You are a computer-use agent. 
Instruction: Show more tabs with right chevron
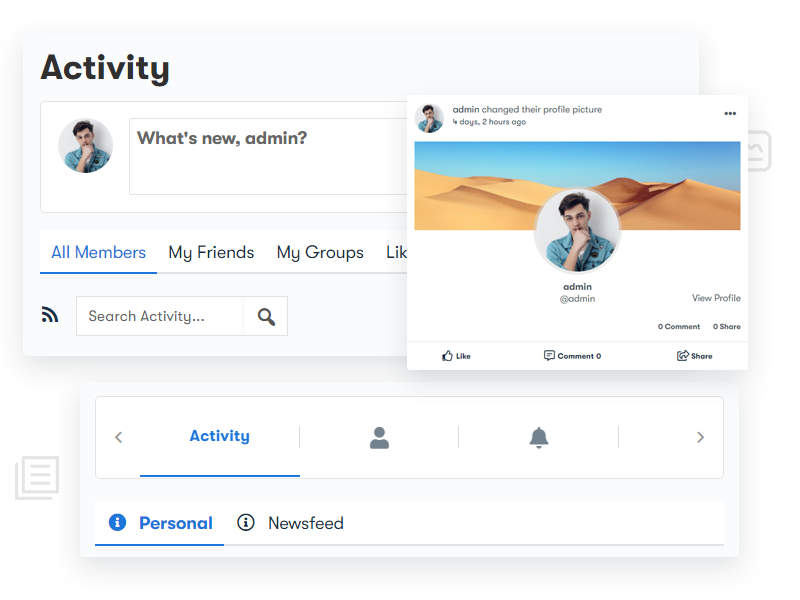pos(701,437)
